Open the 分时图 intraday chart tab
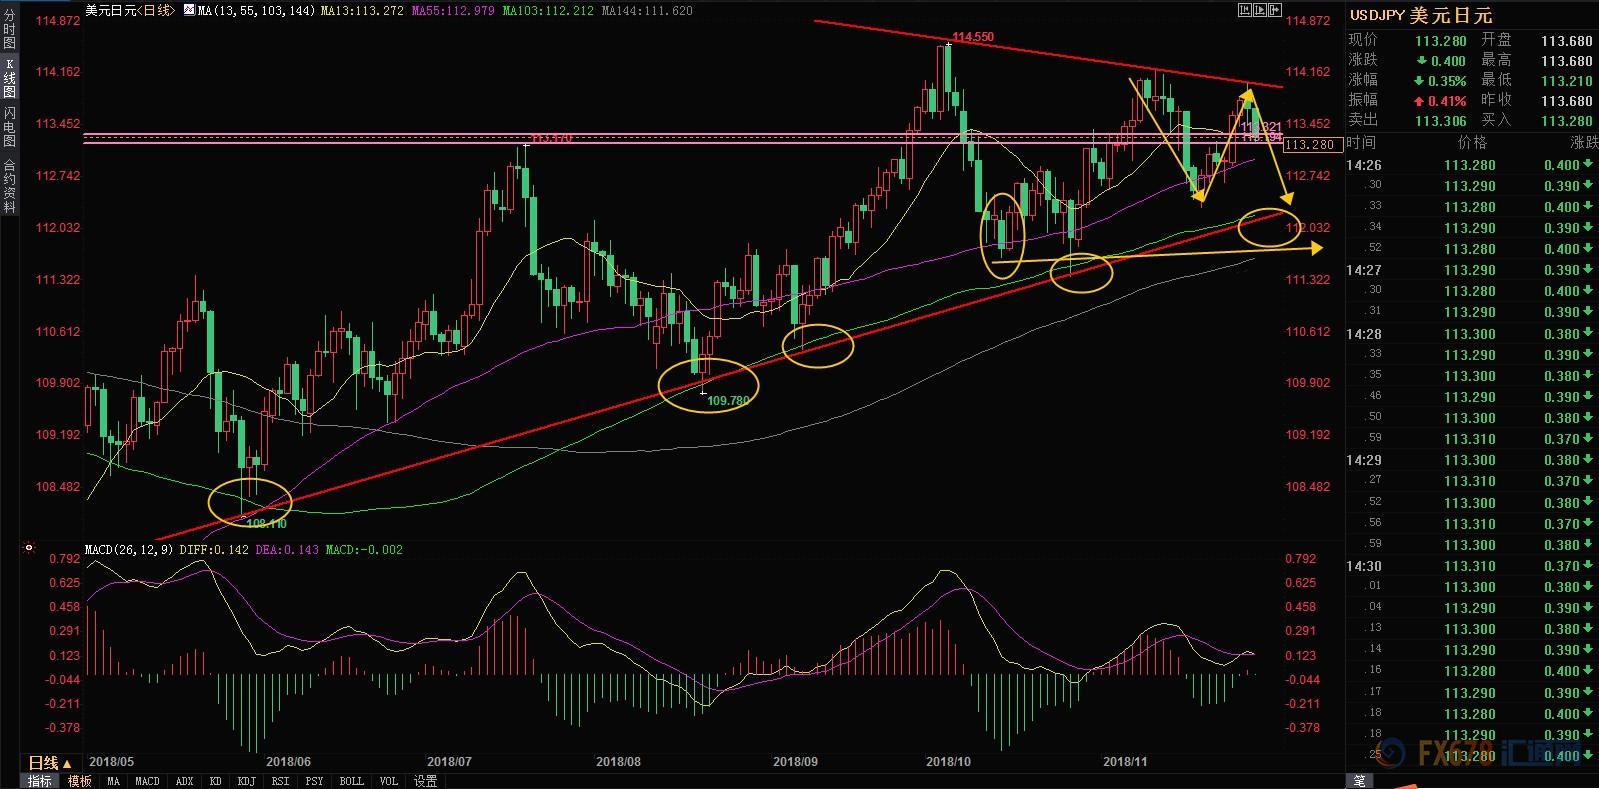This screenshot has width=1599, height=789. [9, 30]
